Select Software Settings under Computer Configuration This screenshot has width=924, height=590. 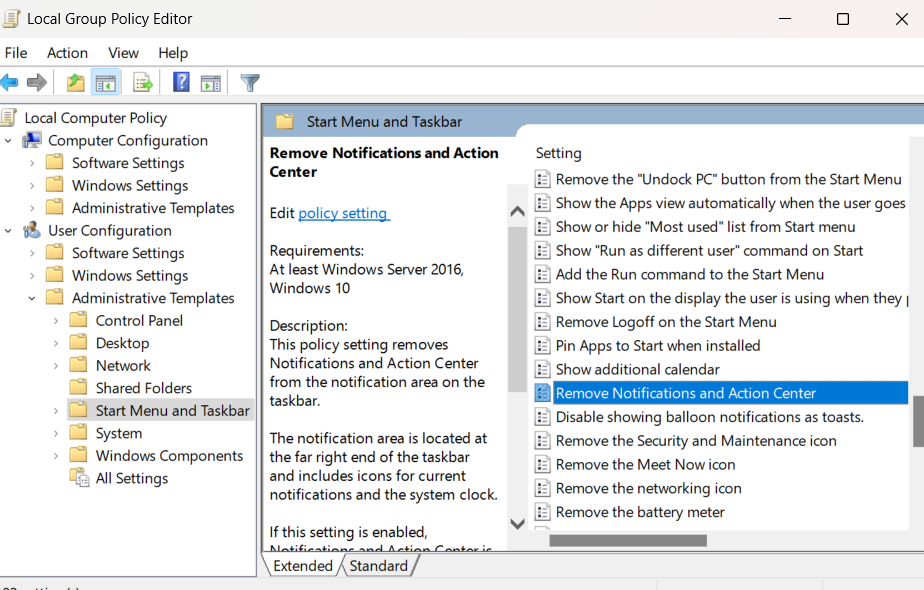(x=128, y=163)
